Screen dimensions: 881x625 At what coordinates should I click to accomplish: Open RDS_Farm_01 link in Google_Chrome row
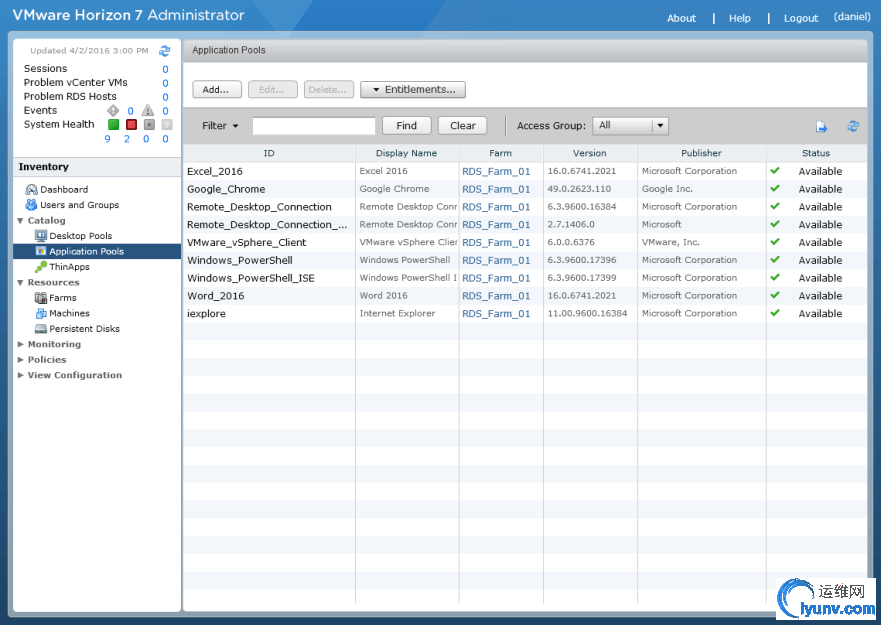496,189
